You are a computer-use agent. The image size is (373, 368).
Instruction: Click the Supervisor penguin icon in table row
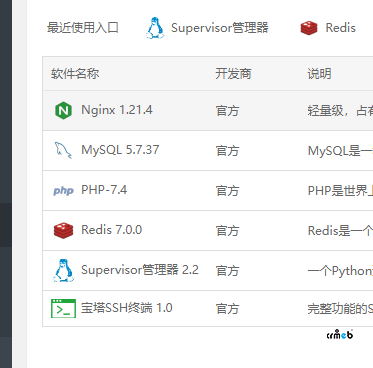point(63,270)
